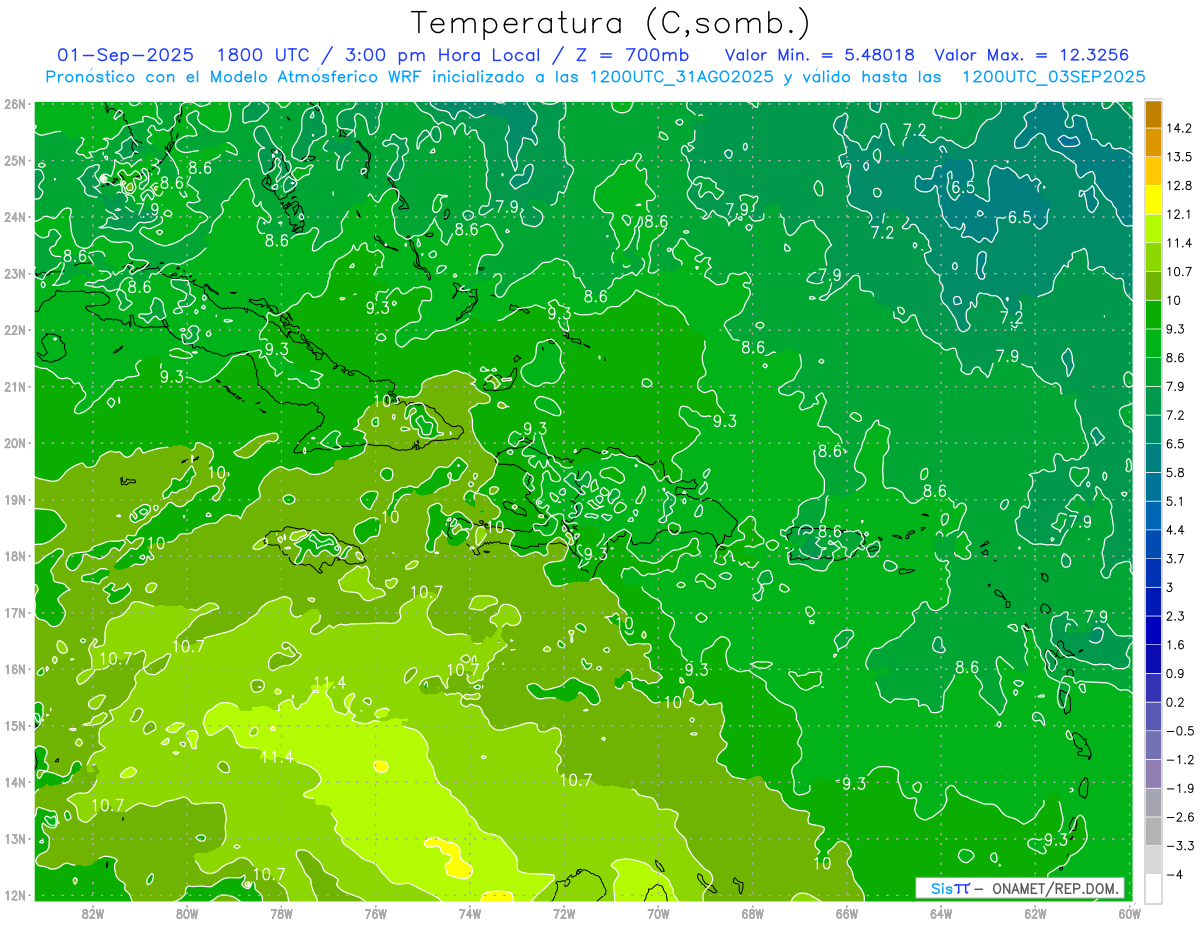The width and height of the screenshot is (1200, 927).
Task: Click the colorbar label -3.3
Action: 1180,846
